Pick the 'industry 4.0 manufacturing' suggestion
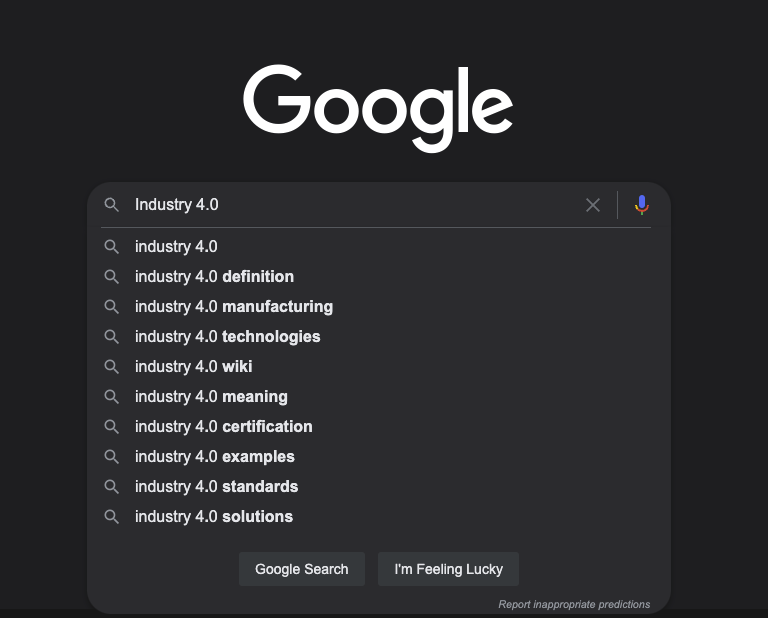This screenshot has height=618, width=768. point(378,307)
